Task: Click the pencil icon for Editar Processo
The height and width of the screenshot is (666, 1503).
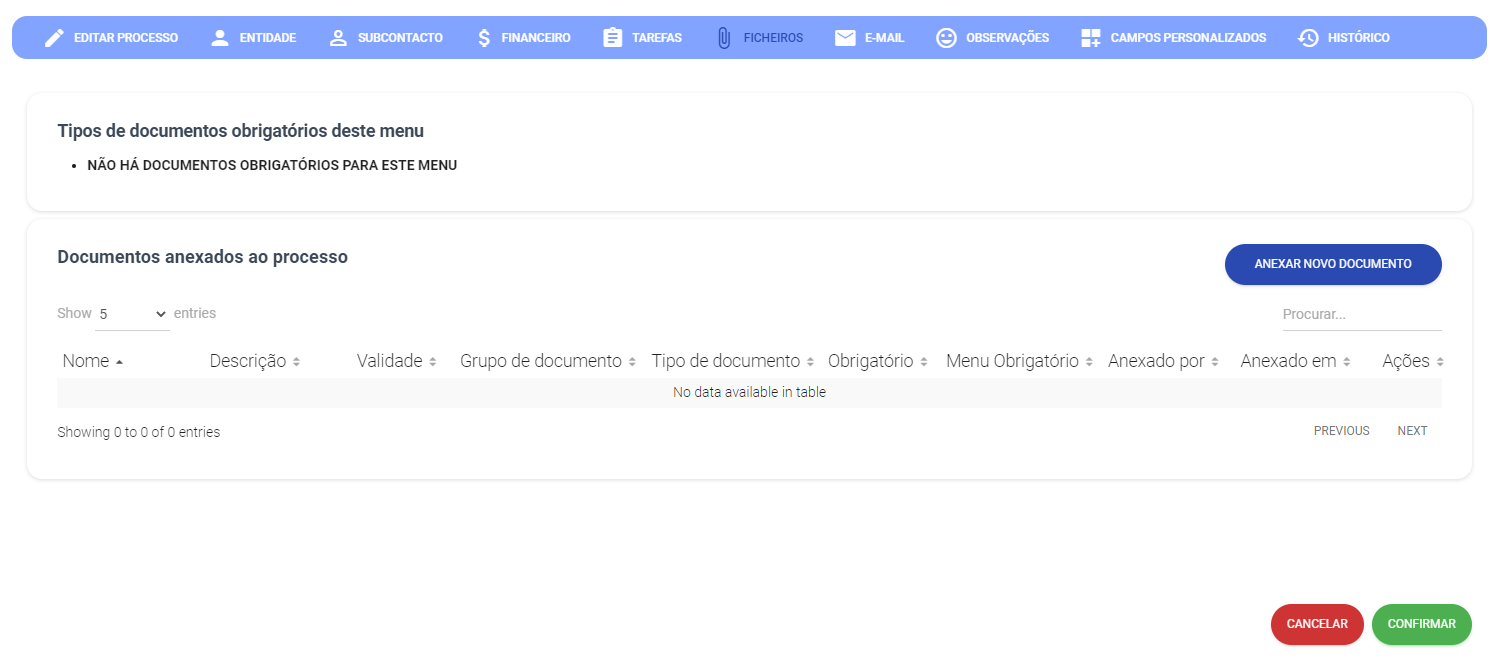Action: coord(55,38)
